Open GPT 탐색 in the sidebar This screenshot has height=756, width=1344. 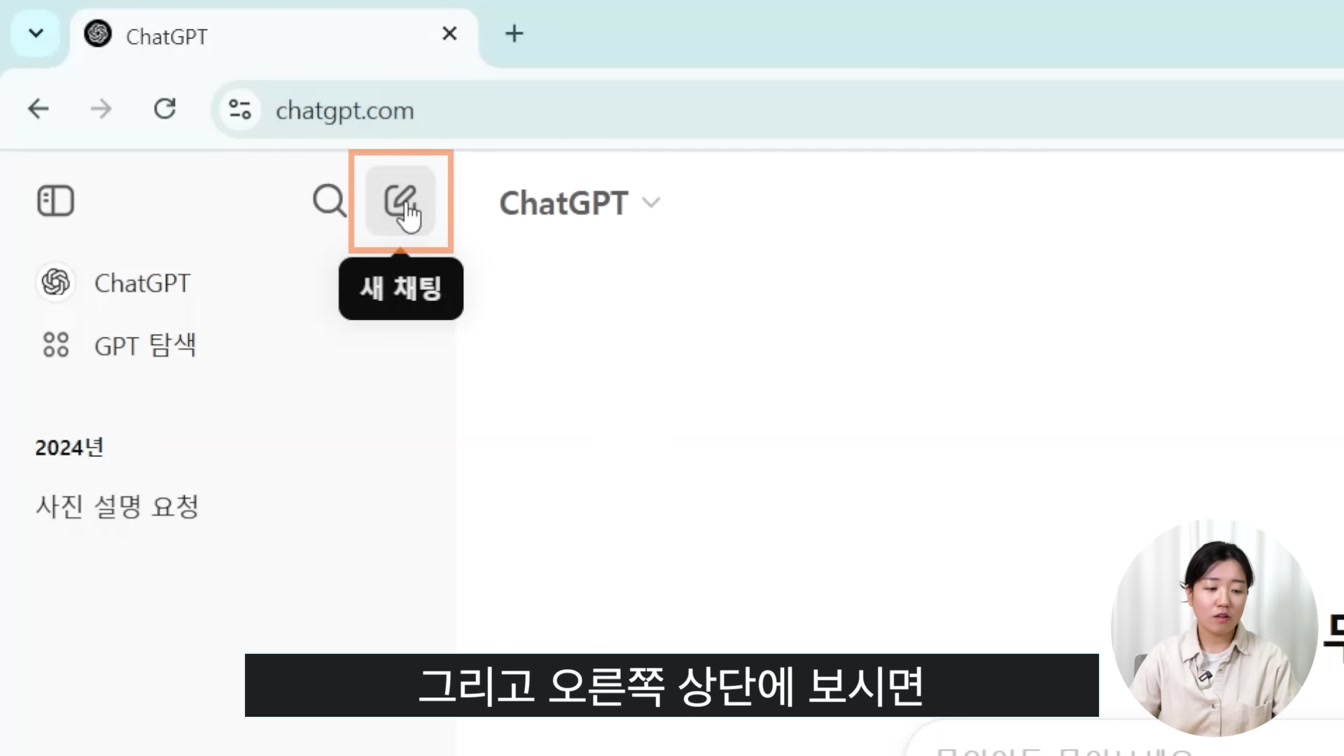click(x=119, y=345)
